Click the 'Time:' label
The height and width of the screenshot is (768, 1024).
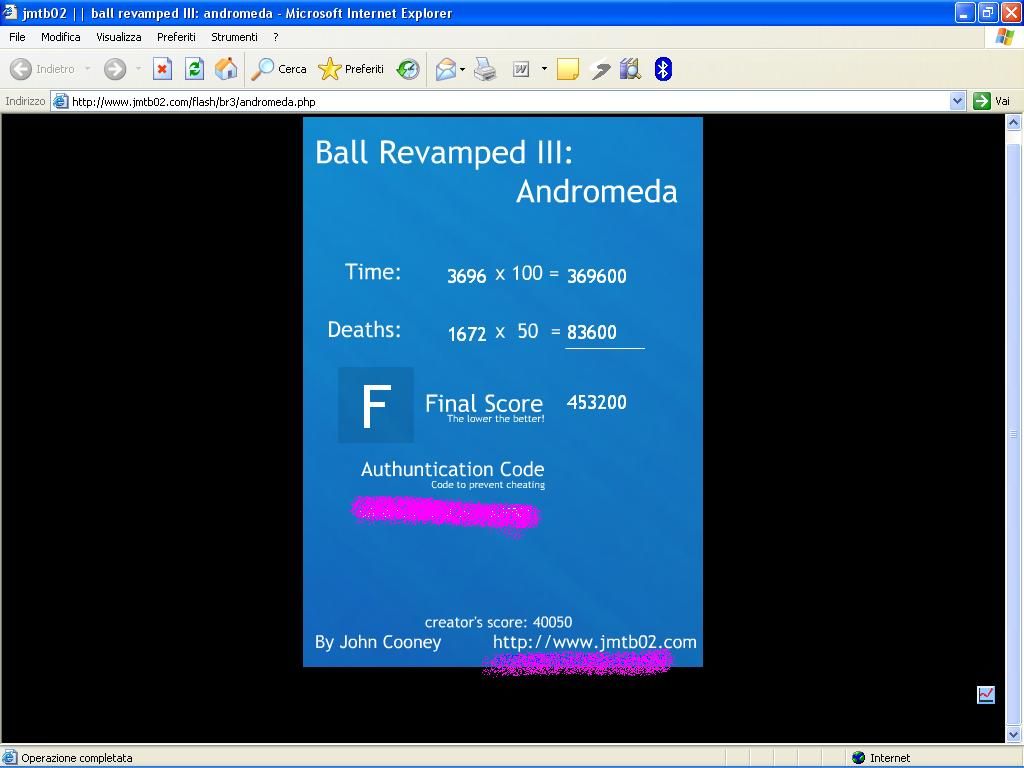(x=373, y=272)
